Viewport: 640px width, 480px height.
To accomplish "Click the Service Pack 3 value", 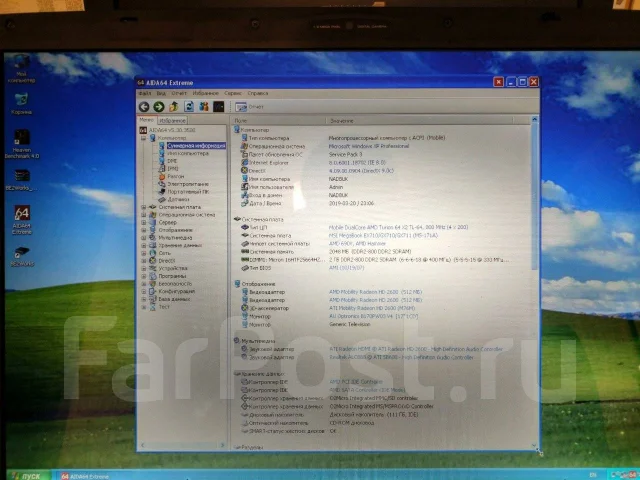I will (x=345, y=154).
